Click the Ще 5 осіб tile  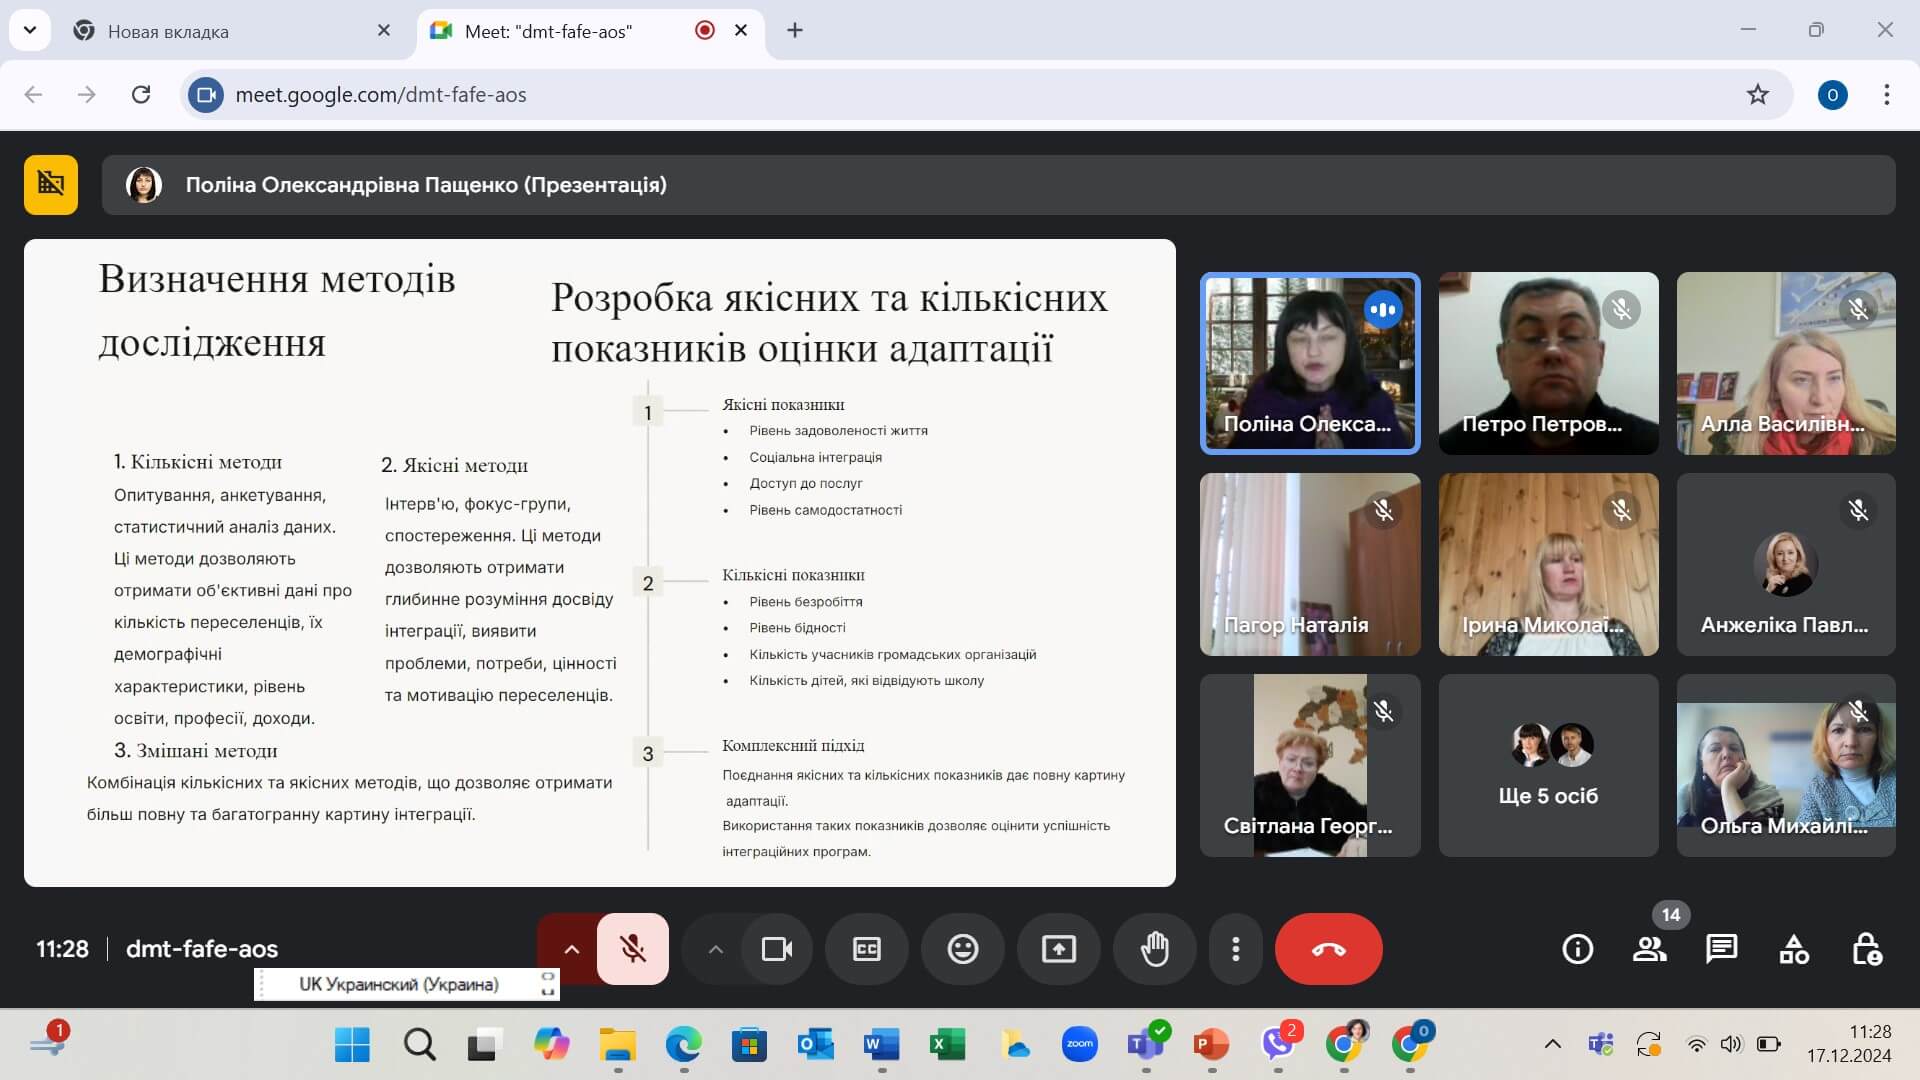click(1547, 765)
